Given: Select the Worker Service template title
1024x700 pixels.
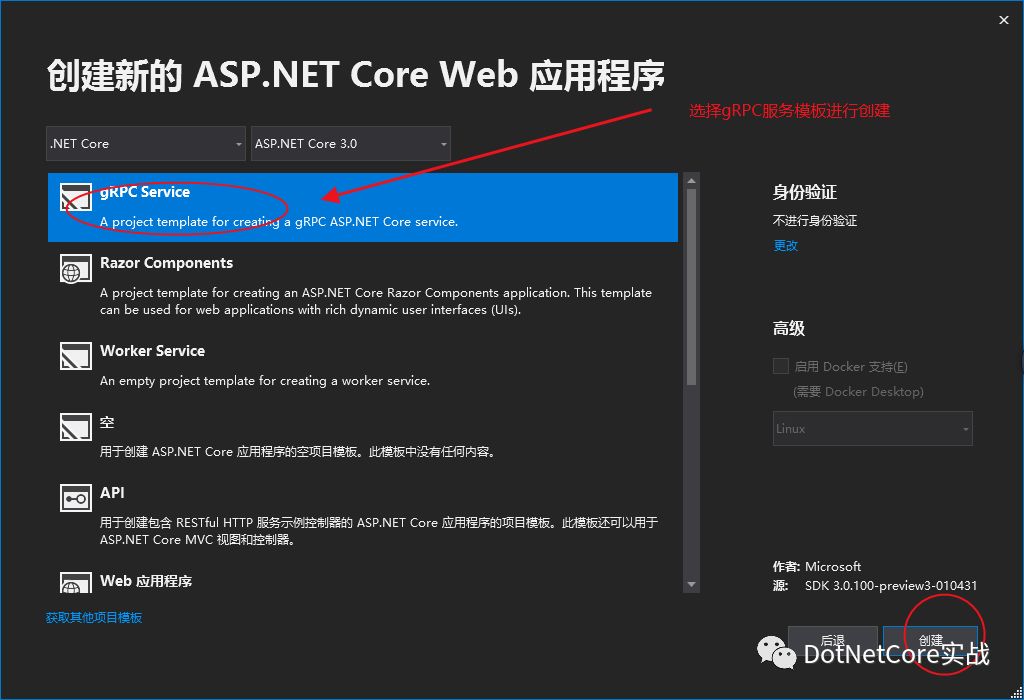Looking at the screenshot, I should pos(152,351).
